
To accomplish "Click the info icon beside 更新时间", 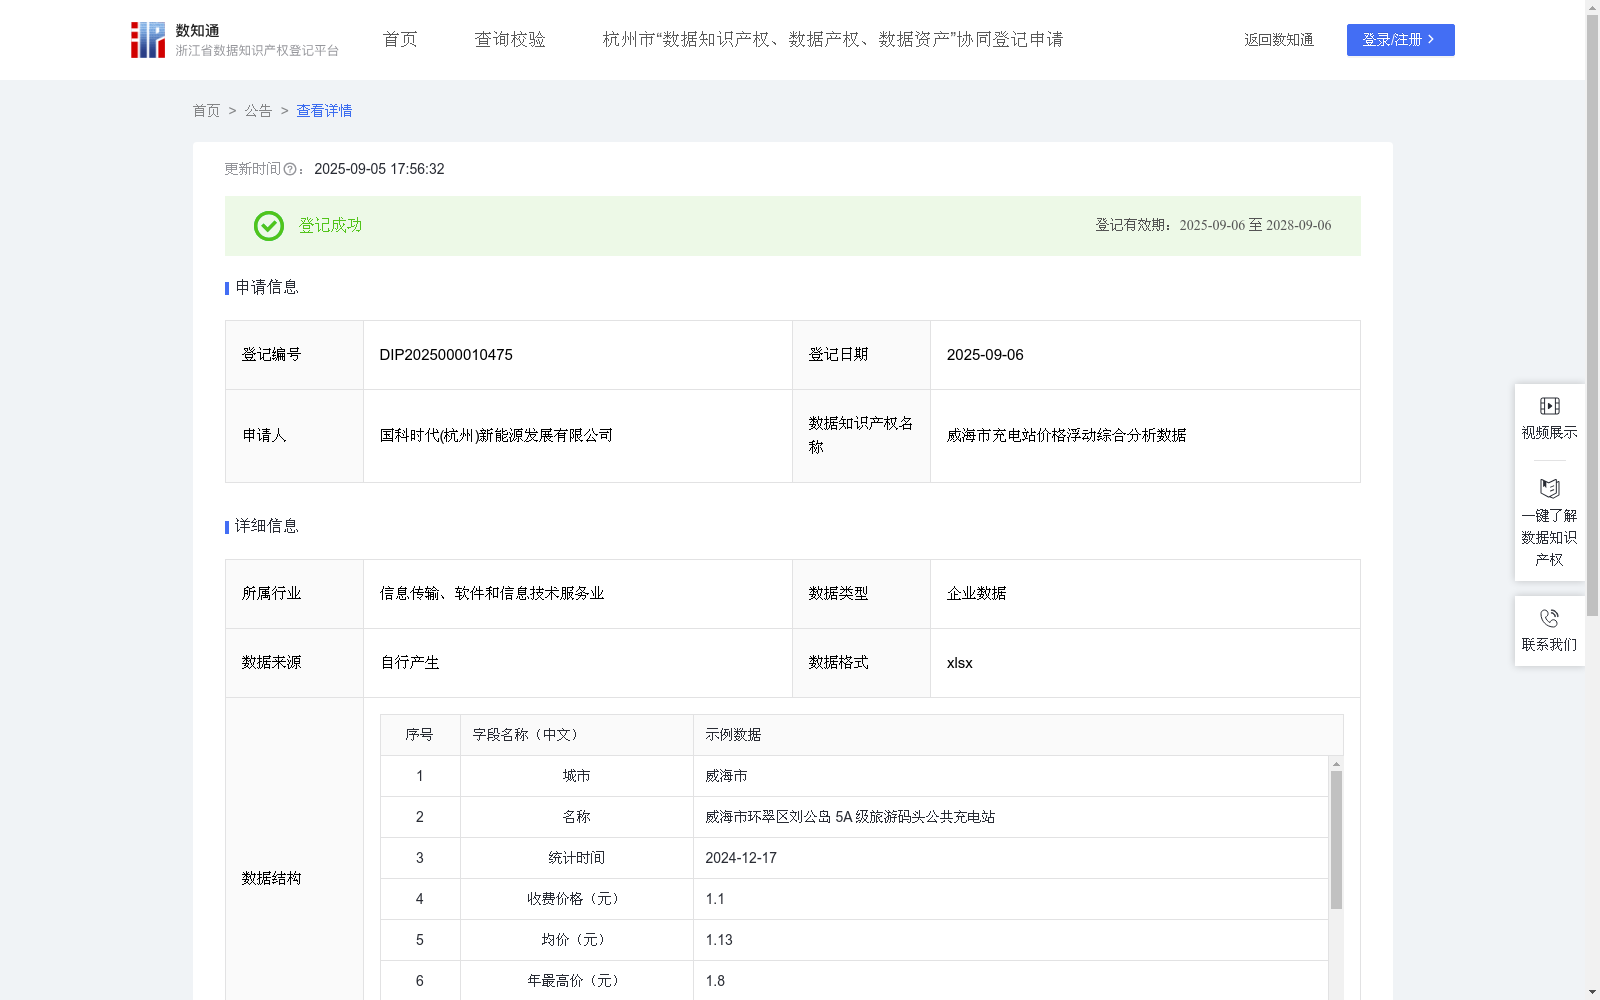I will (x=290, y=169).
